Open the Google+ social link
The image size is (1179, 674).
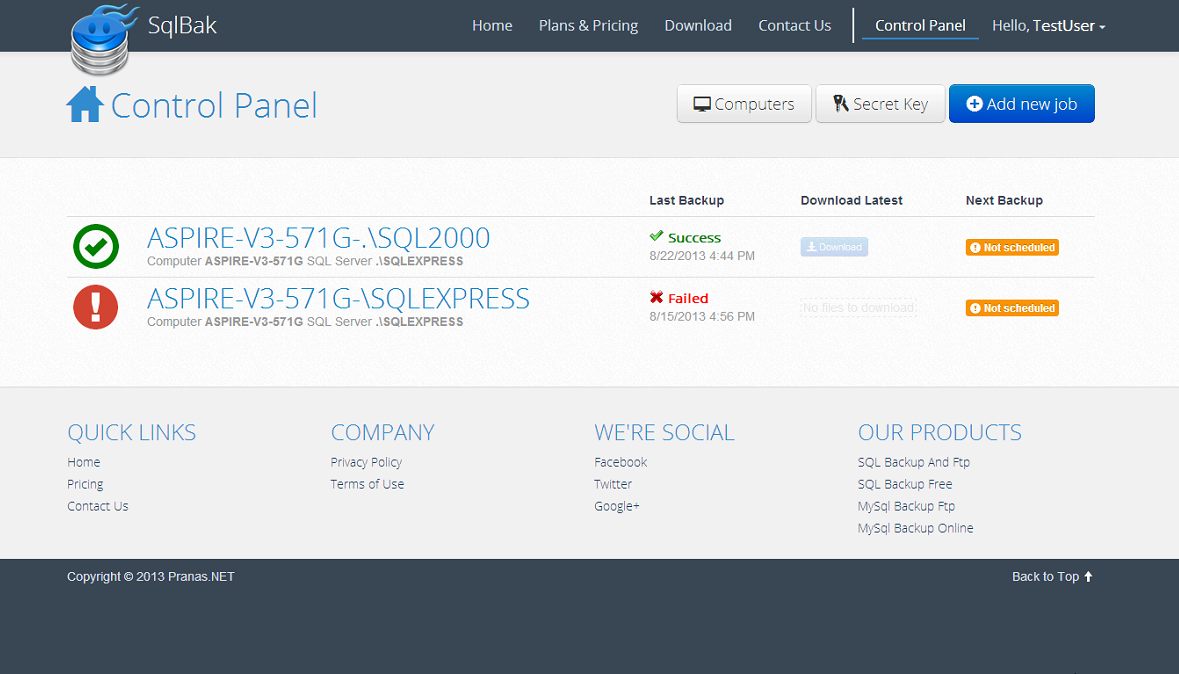pyautogui.click(x=617, y=506)
